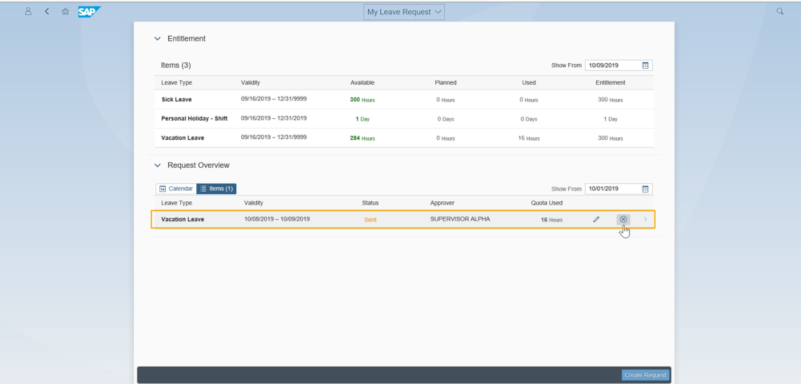Click the Approver column header
Screen dimensions: 801x384
(x=442, y=203)
